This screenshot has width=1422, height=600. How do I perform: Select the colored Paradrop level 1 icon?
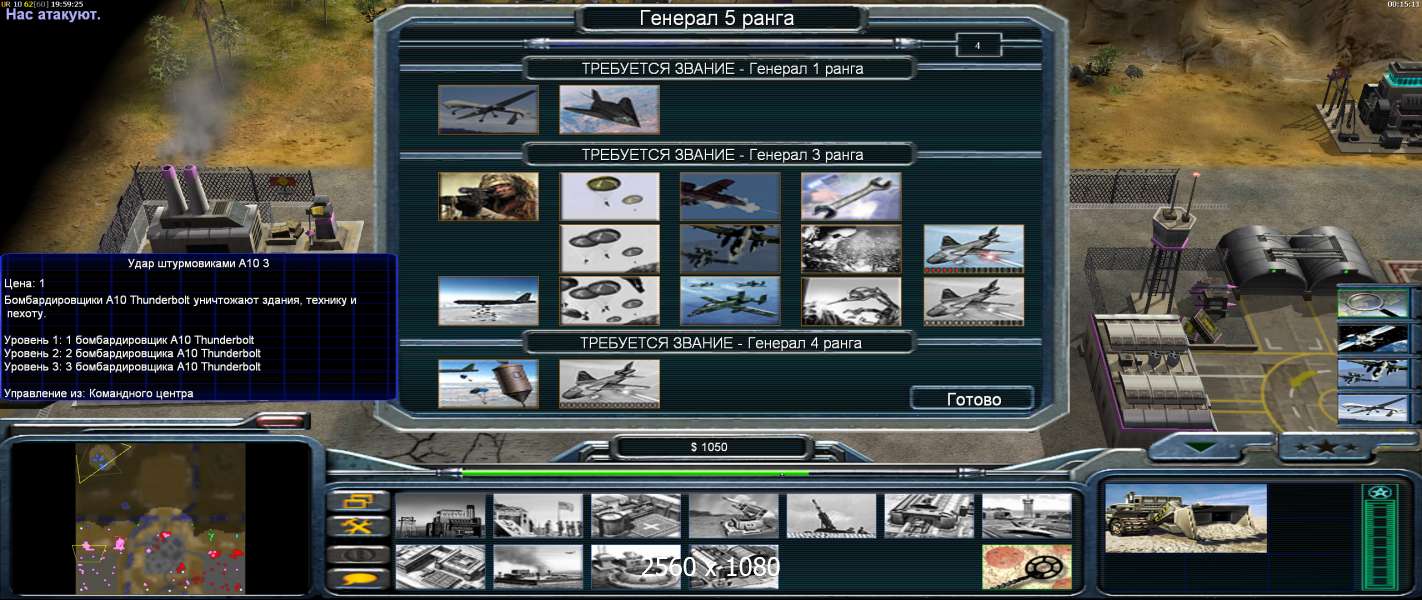609,197
